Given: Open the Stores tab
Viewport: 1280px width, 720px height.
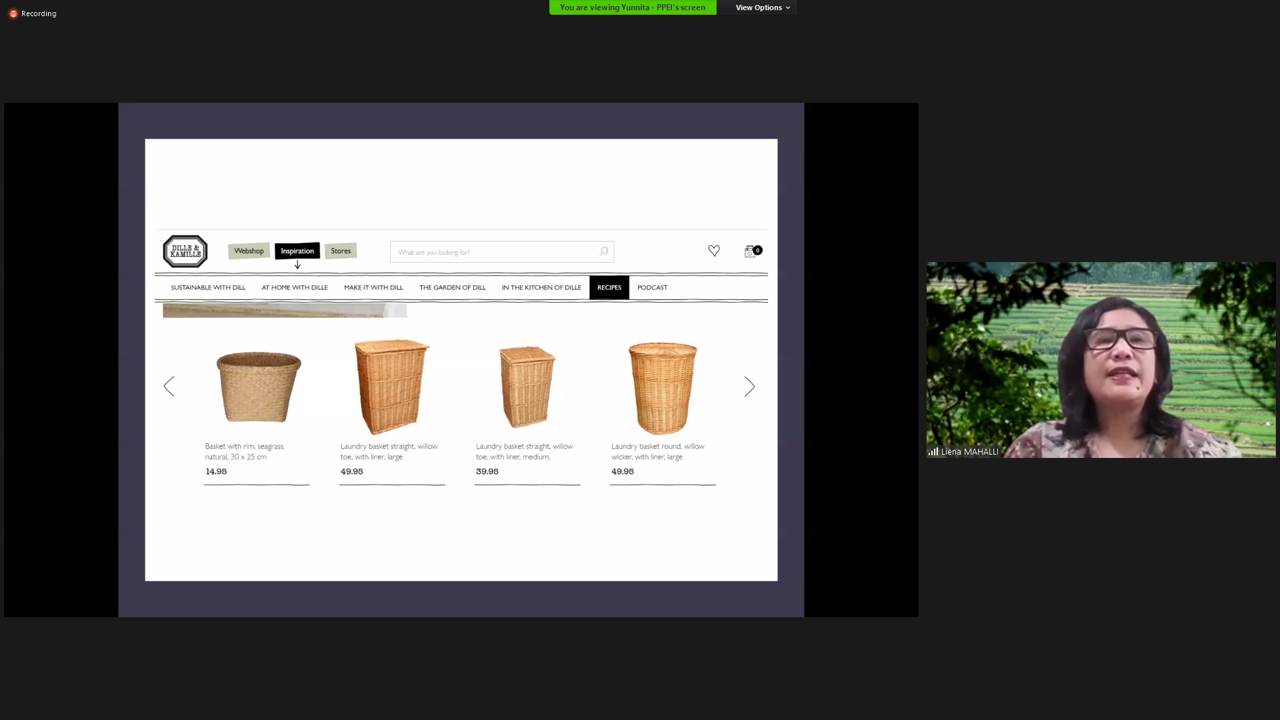Looking at the screenshot, I should click(x=341, y=251).
